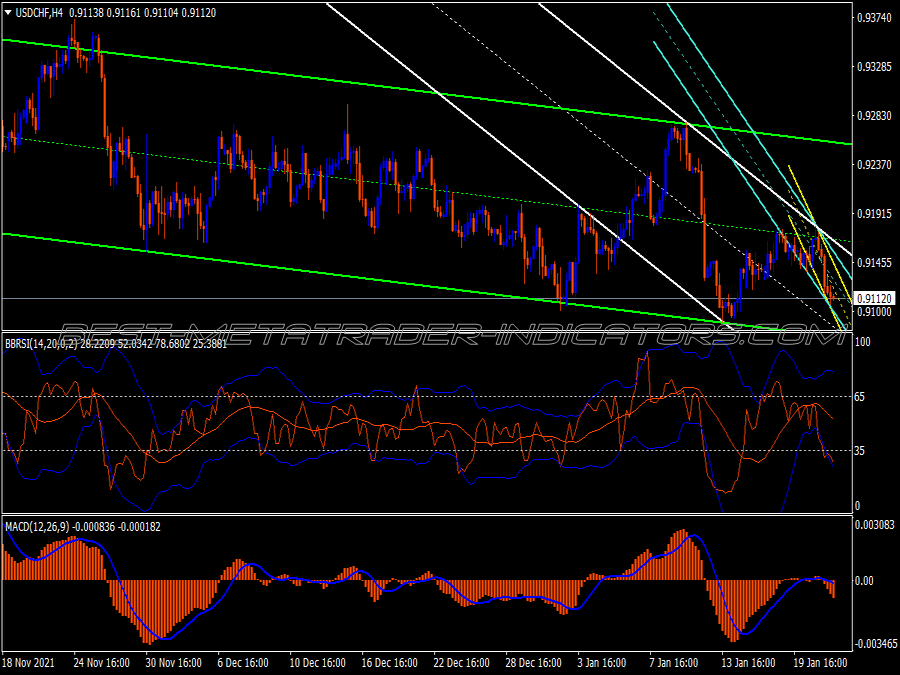Click the 16 Dec 16:00 time label
This screenshot has height=675, width=900.
coord(390,663)
